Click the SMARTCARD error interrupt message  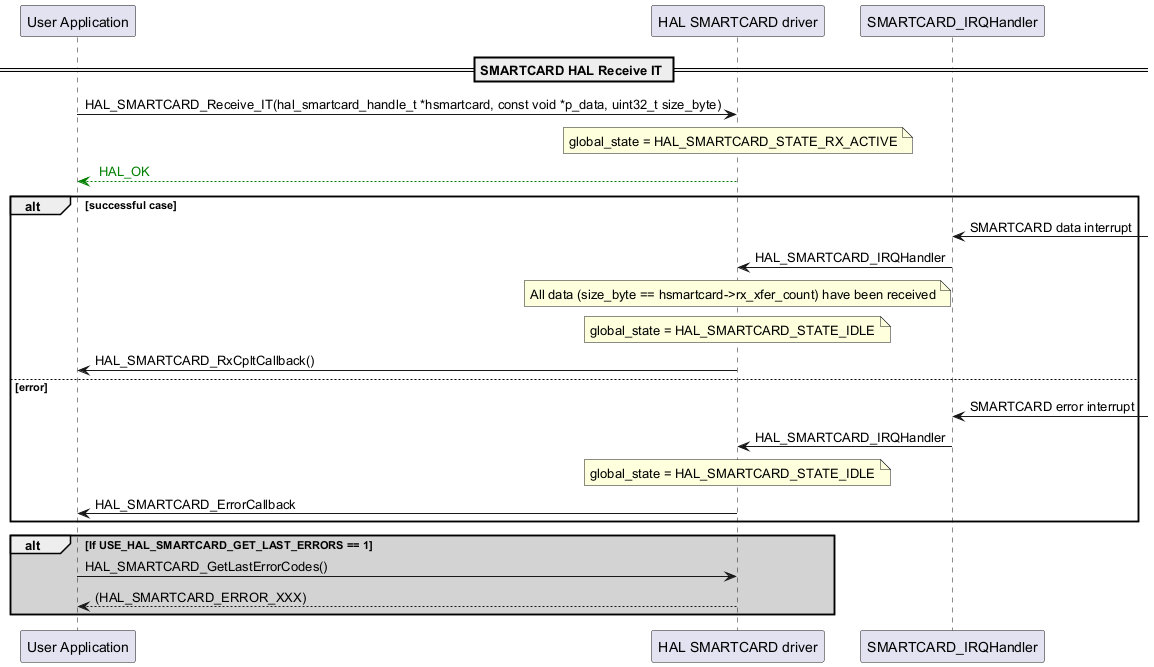(x=1051, y=407)
